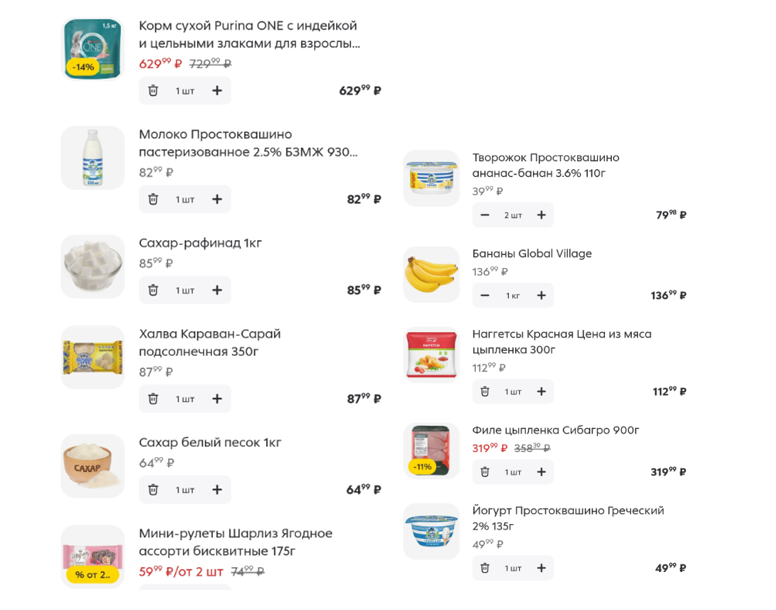Click the -14% discount badge on Purina
The height and width of the screenshot is (610, 776).
pos(83,67)
